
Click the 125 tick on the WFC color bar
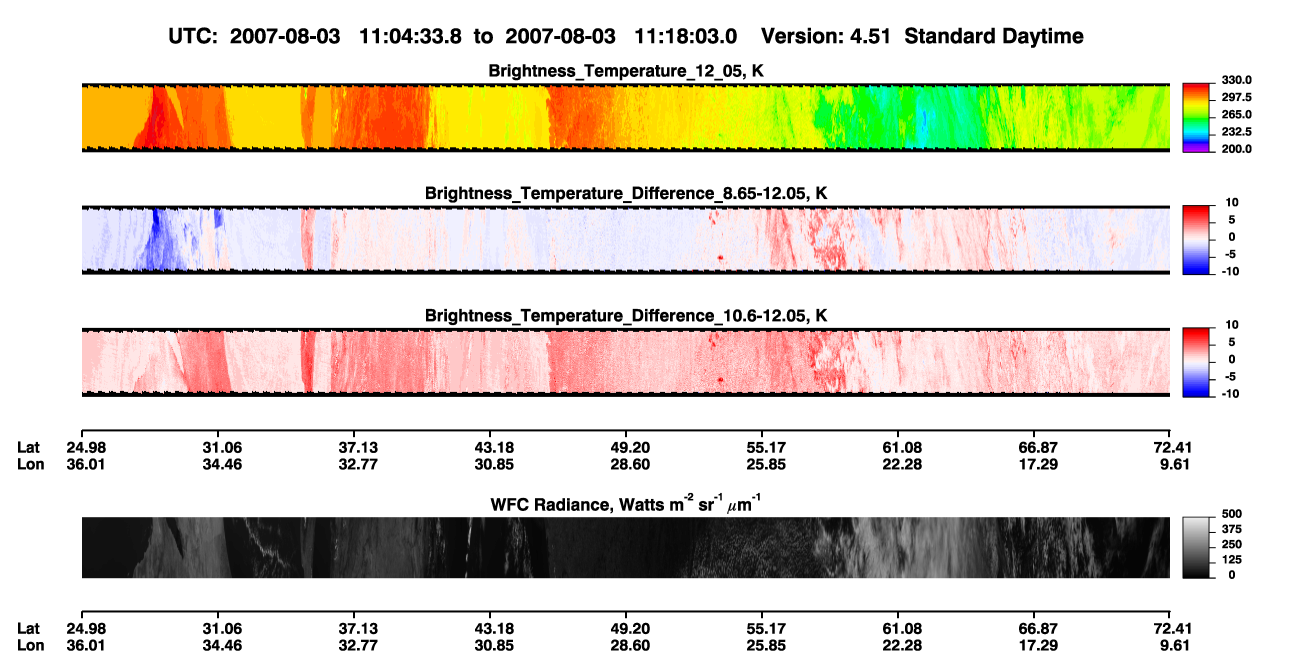pyautogui.click(x=1231, y=560)
